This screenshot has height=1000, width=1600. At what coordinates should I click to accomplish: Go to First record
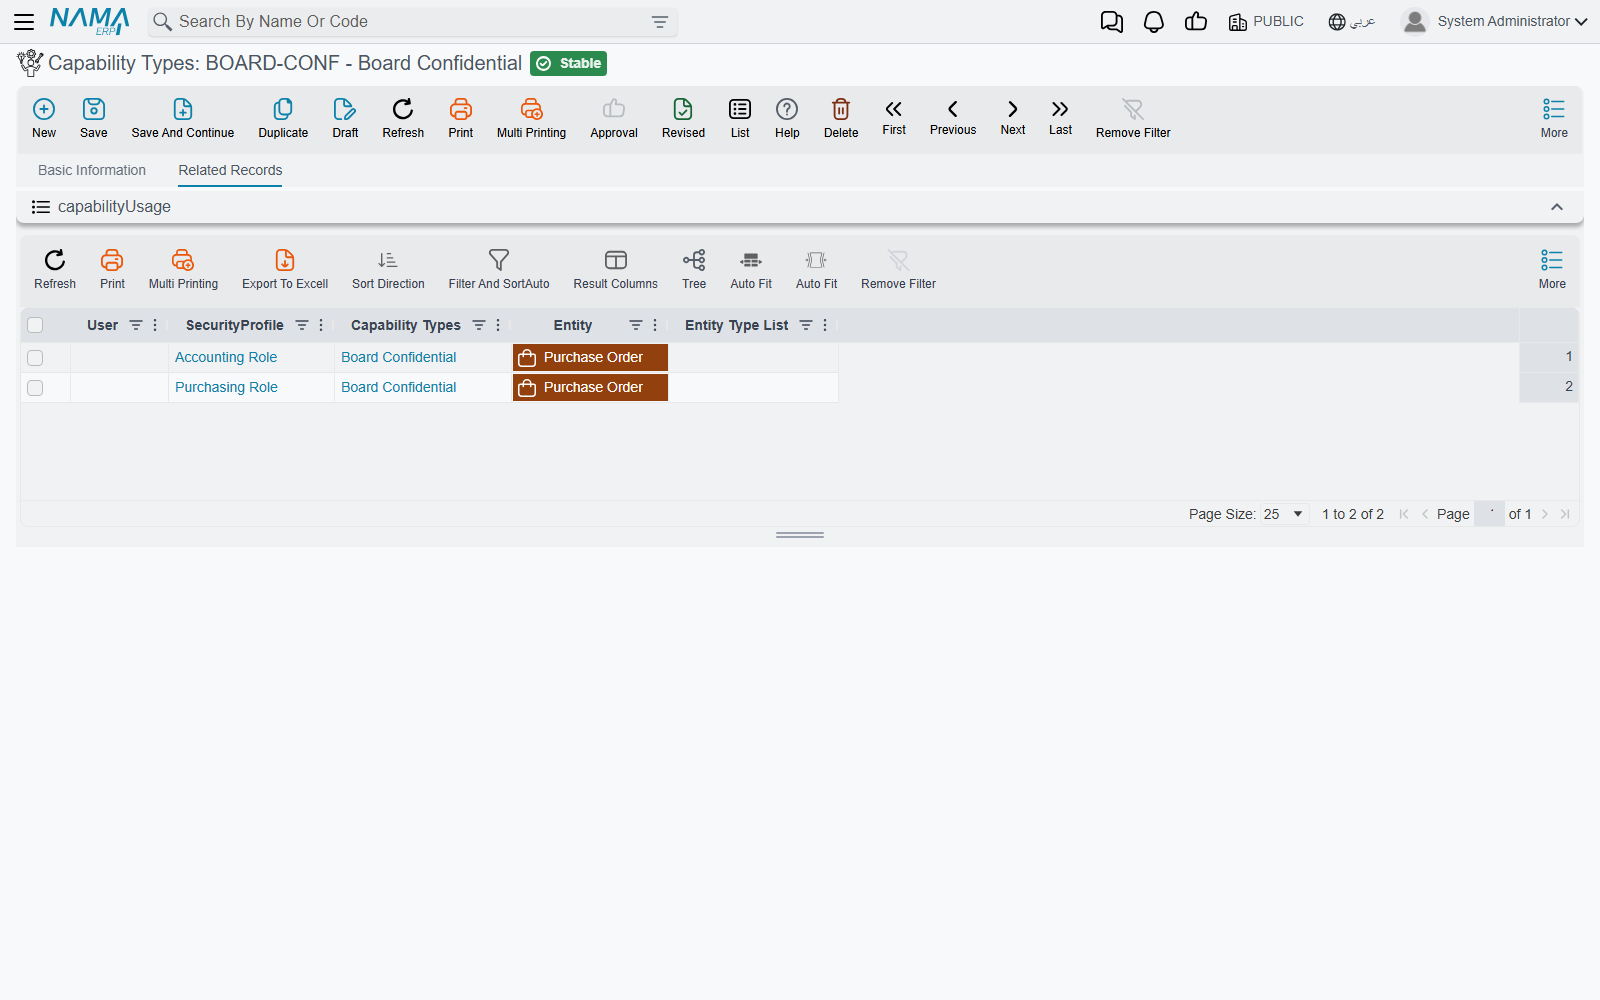pyautogui.click(x=894, y=117)
